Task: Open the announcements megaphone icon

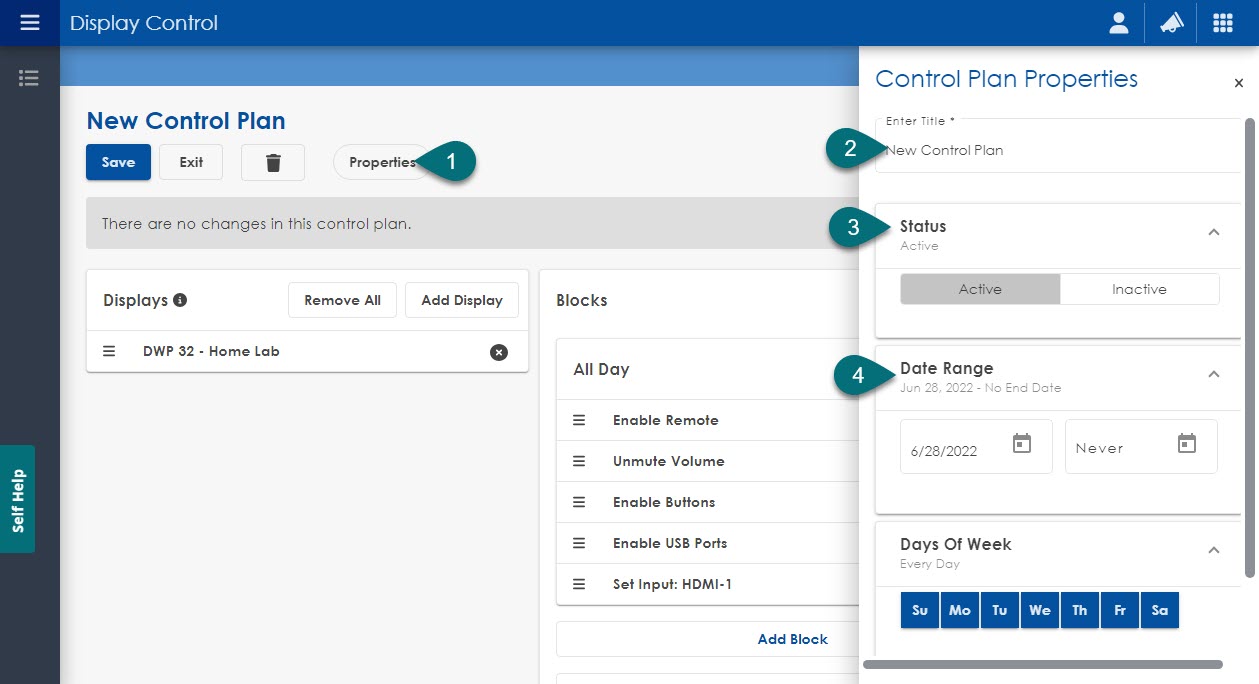Action: [1171, 23]
